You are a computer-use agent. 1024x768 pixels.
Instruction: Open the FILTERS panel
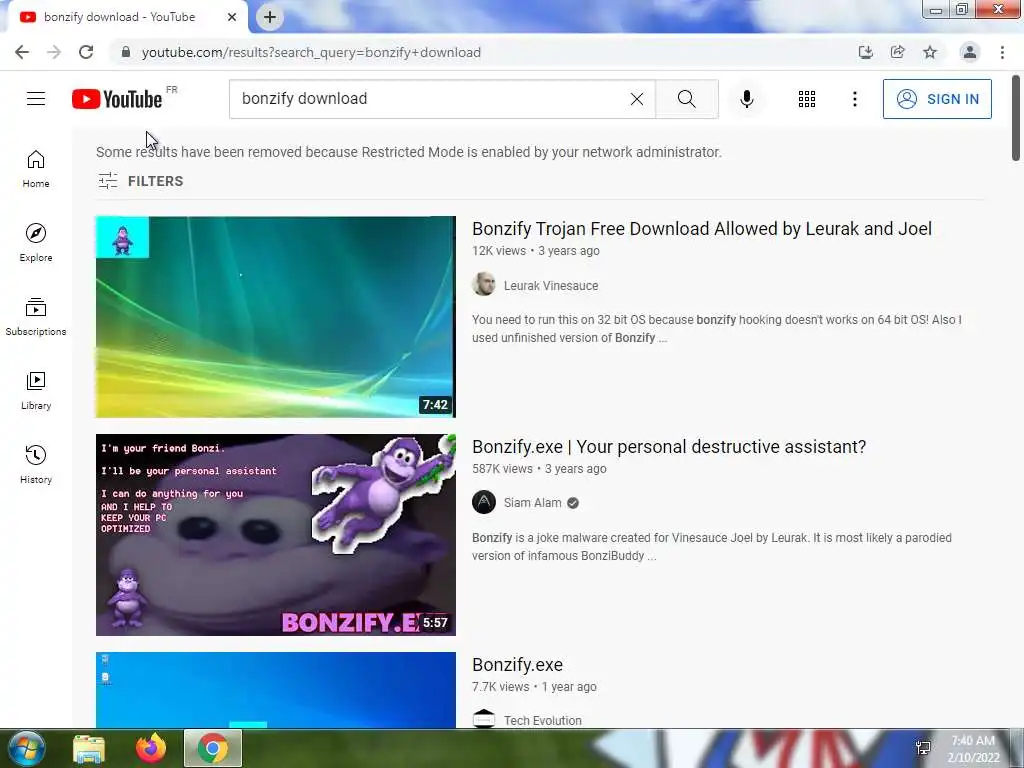pos(140,181)
